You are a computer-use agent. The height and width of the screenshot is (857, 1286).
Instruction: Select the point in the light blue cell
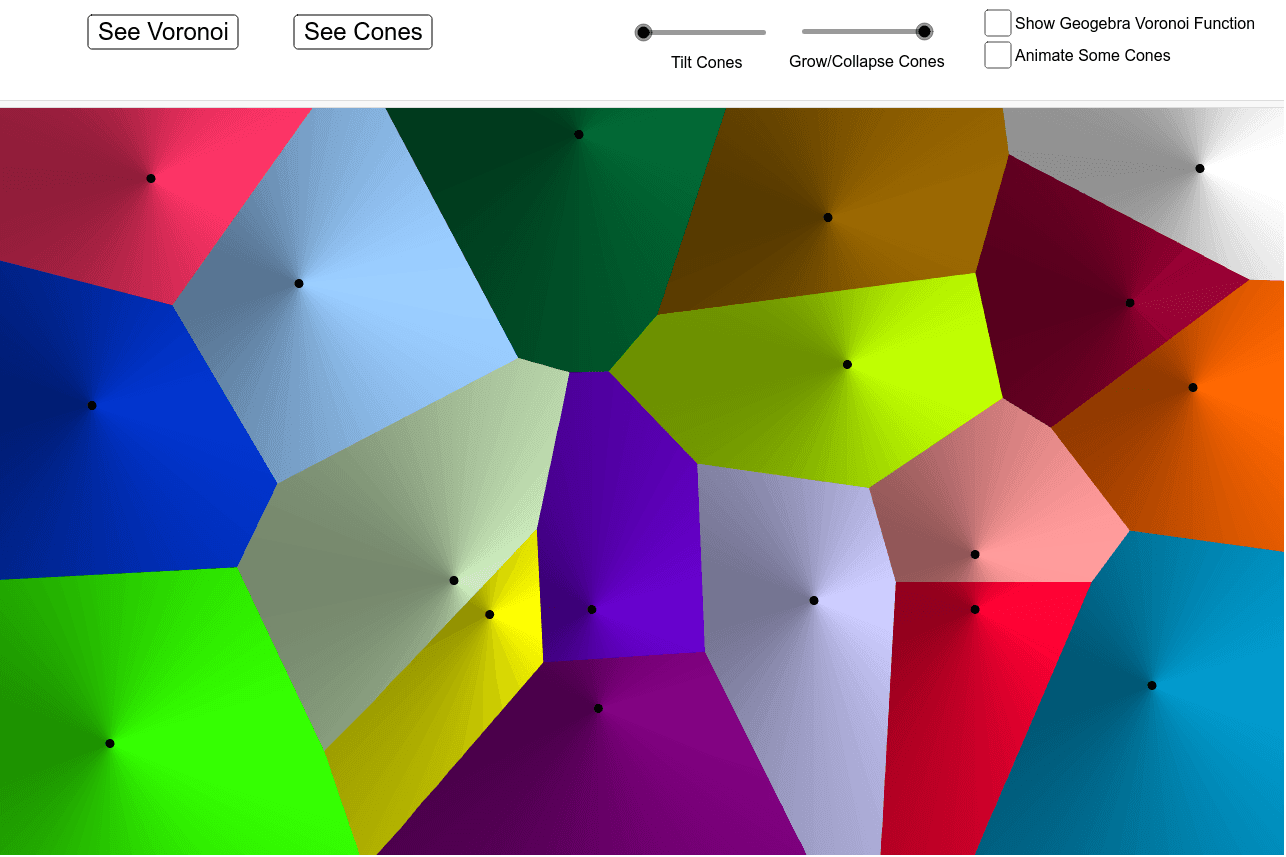pos(299,284)
